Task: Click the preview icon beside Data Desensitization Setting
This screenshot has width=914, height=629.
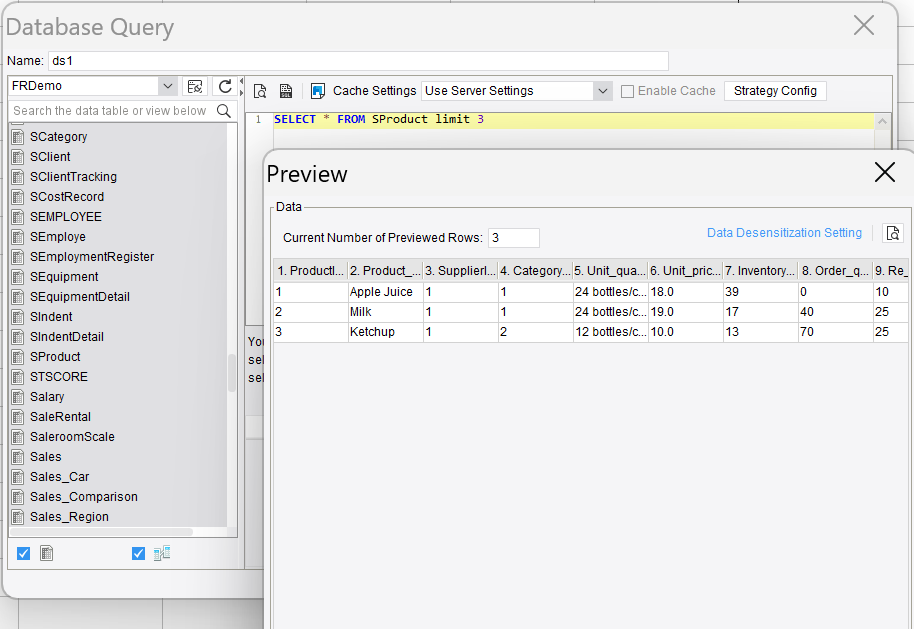Action: coord(893,233)
